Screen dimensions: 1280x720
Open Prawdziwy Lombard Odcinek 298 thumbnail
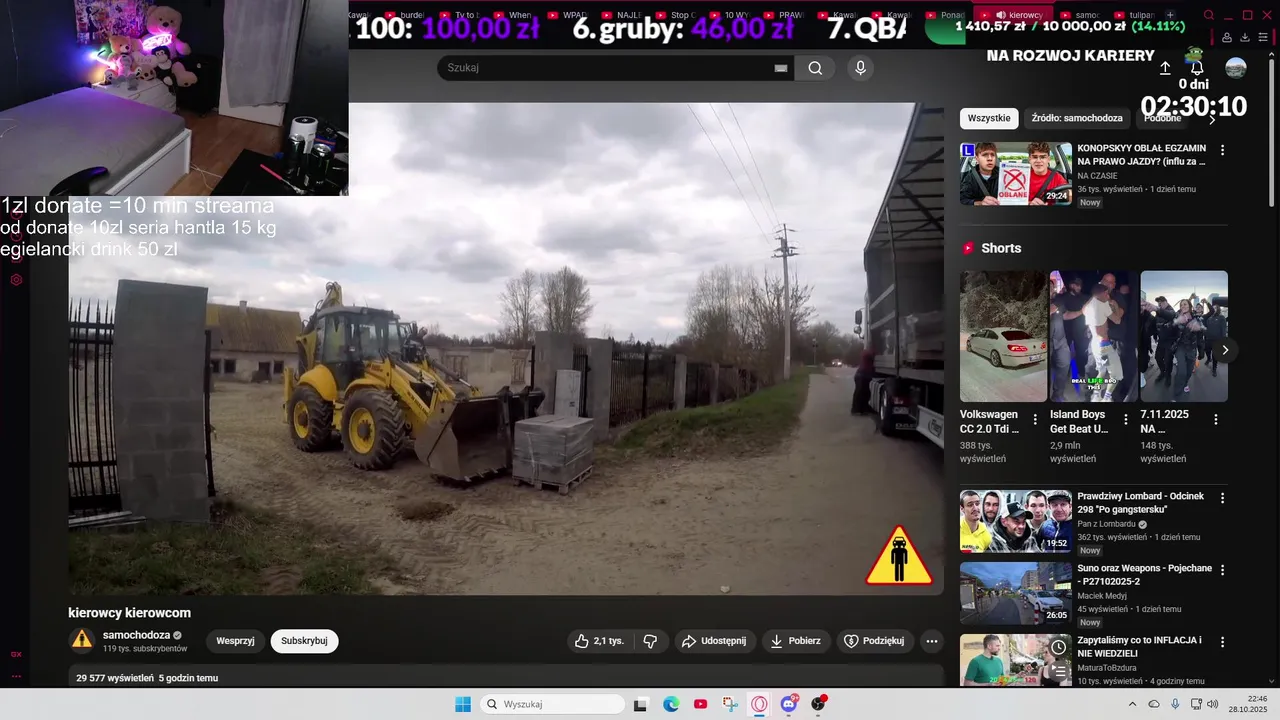pyautogui.click(x=1016, y=521)
